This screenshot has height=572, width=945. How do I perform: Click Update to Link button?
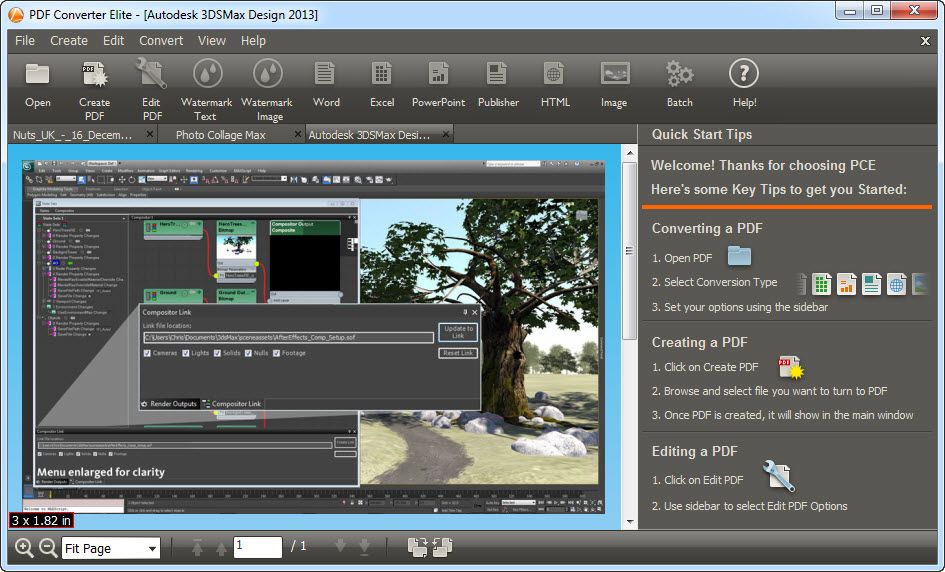[x=458, y=332]
